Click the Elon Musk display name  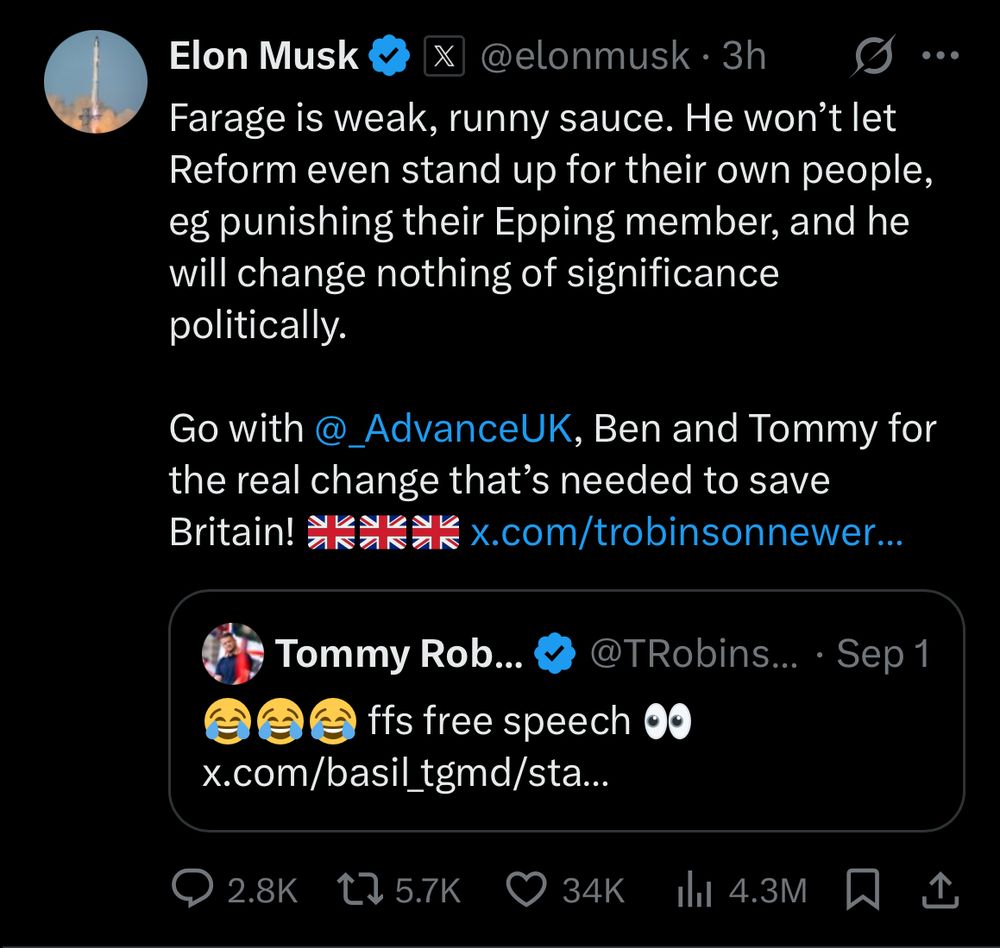point(263,57)
